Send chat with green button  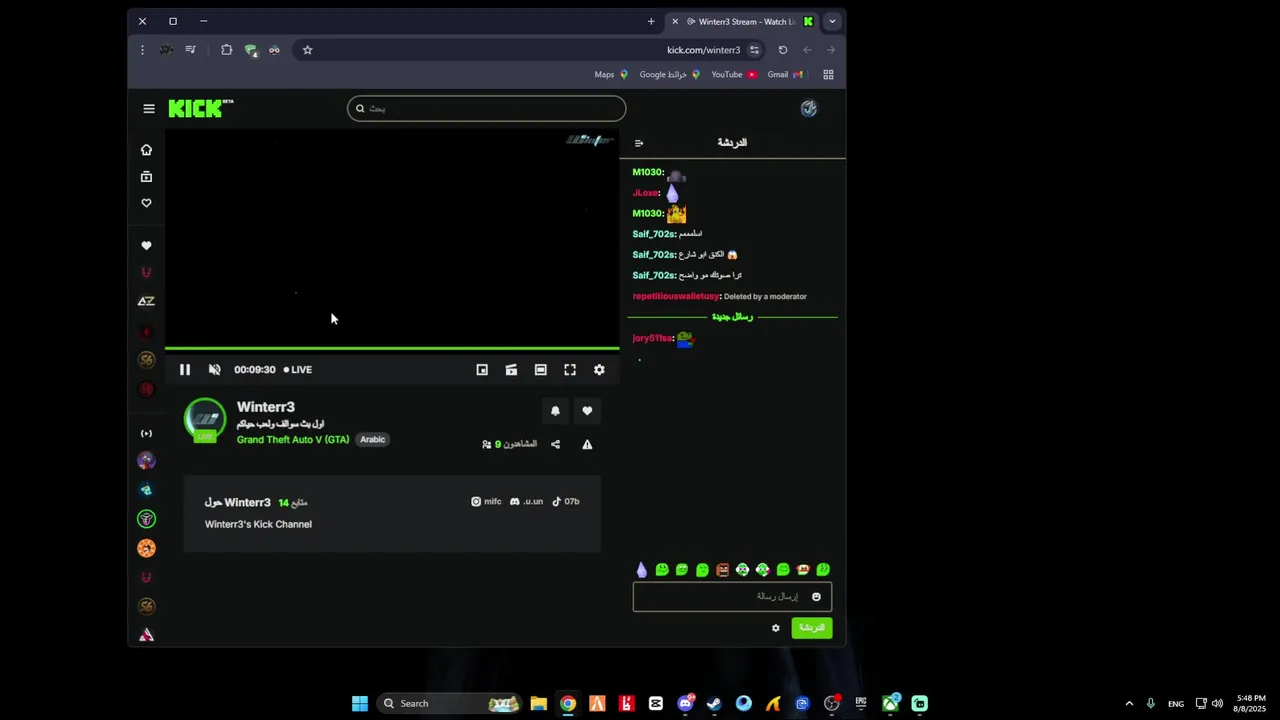click(x=811, y=628)
